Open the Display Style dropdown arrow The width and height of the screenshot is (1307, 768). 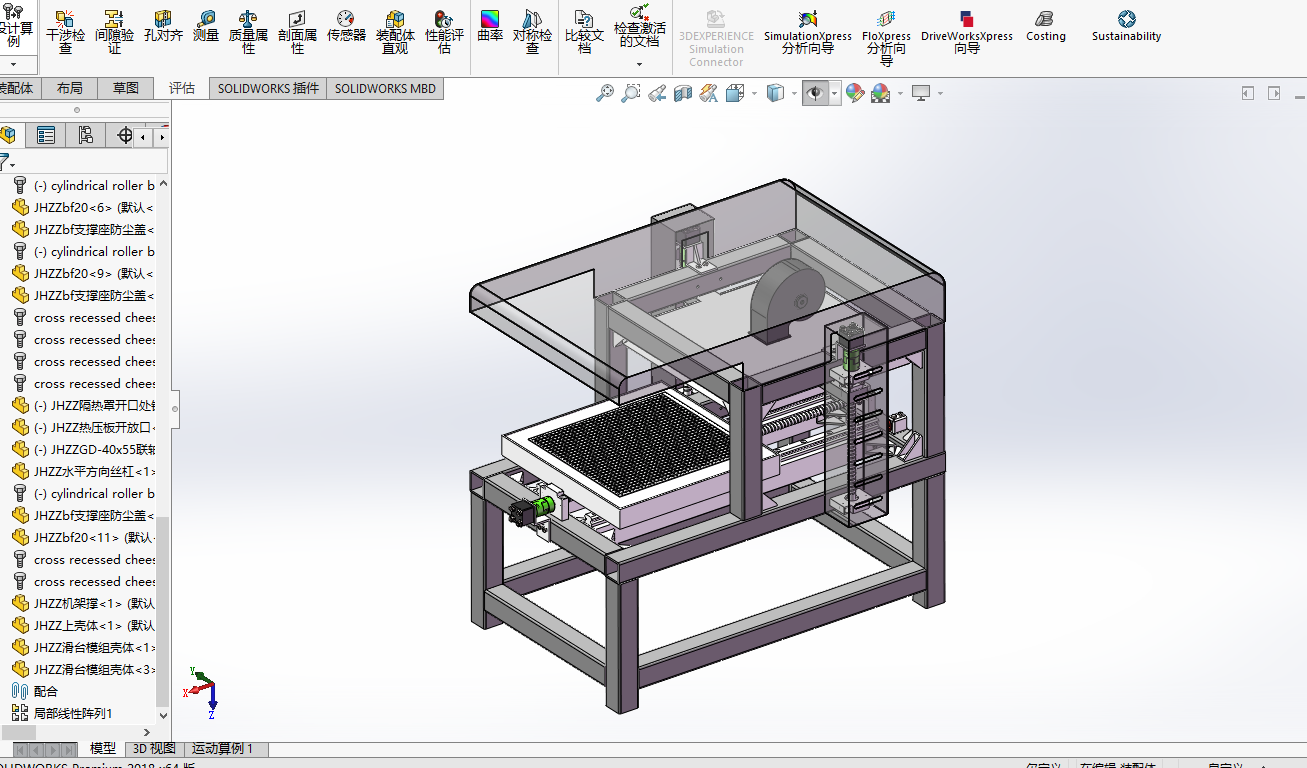(x=794, y=93)
